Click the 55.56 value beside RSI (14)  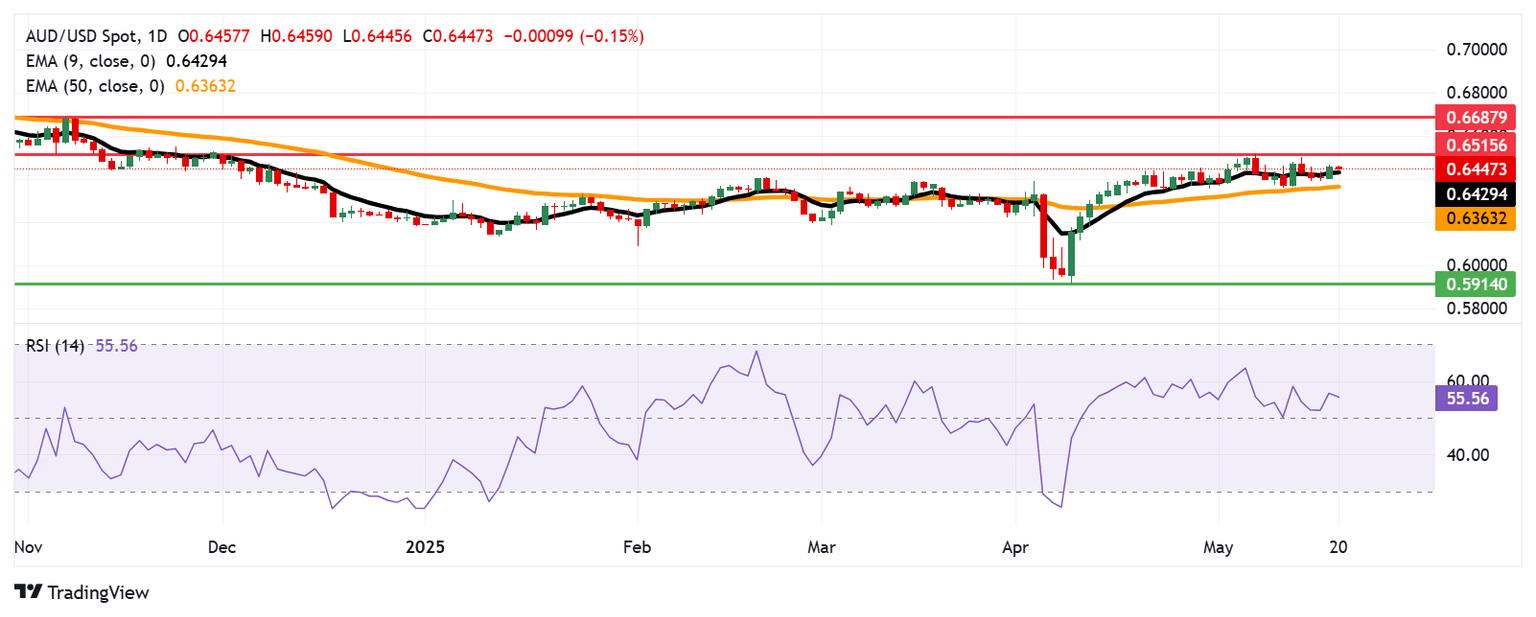pos(116,345)
